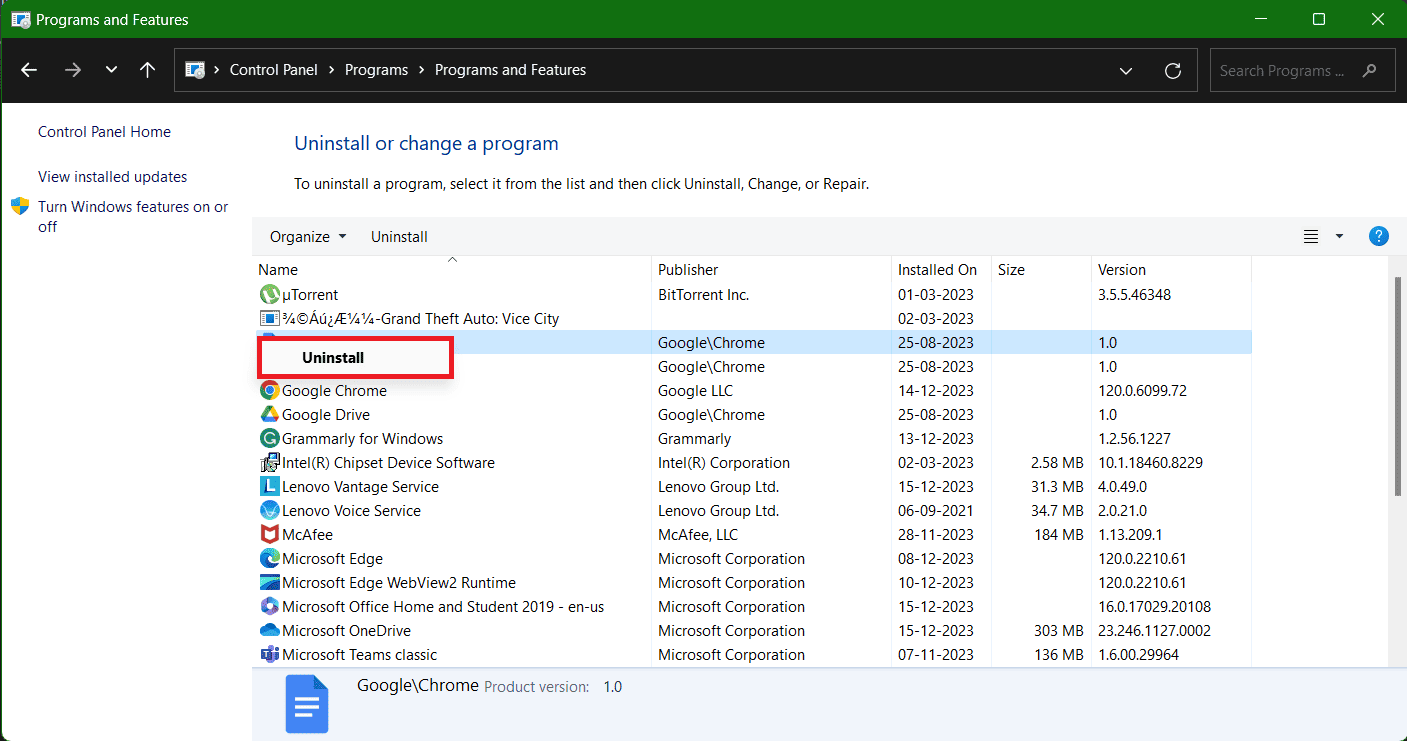Expand the address bar history dropdown
Image resolution: width=1407 pixels, height=741 pixels.
point(1126,71)
